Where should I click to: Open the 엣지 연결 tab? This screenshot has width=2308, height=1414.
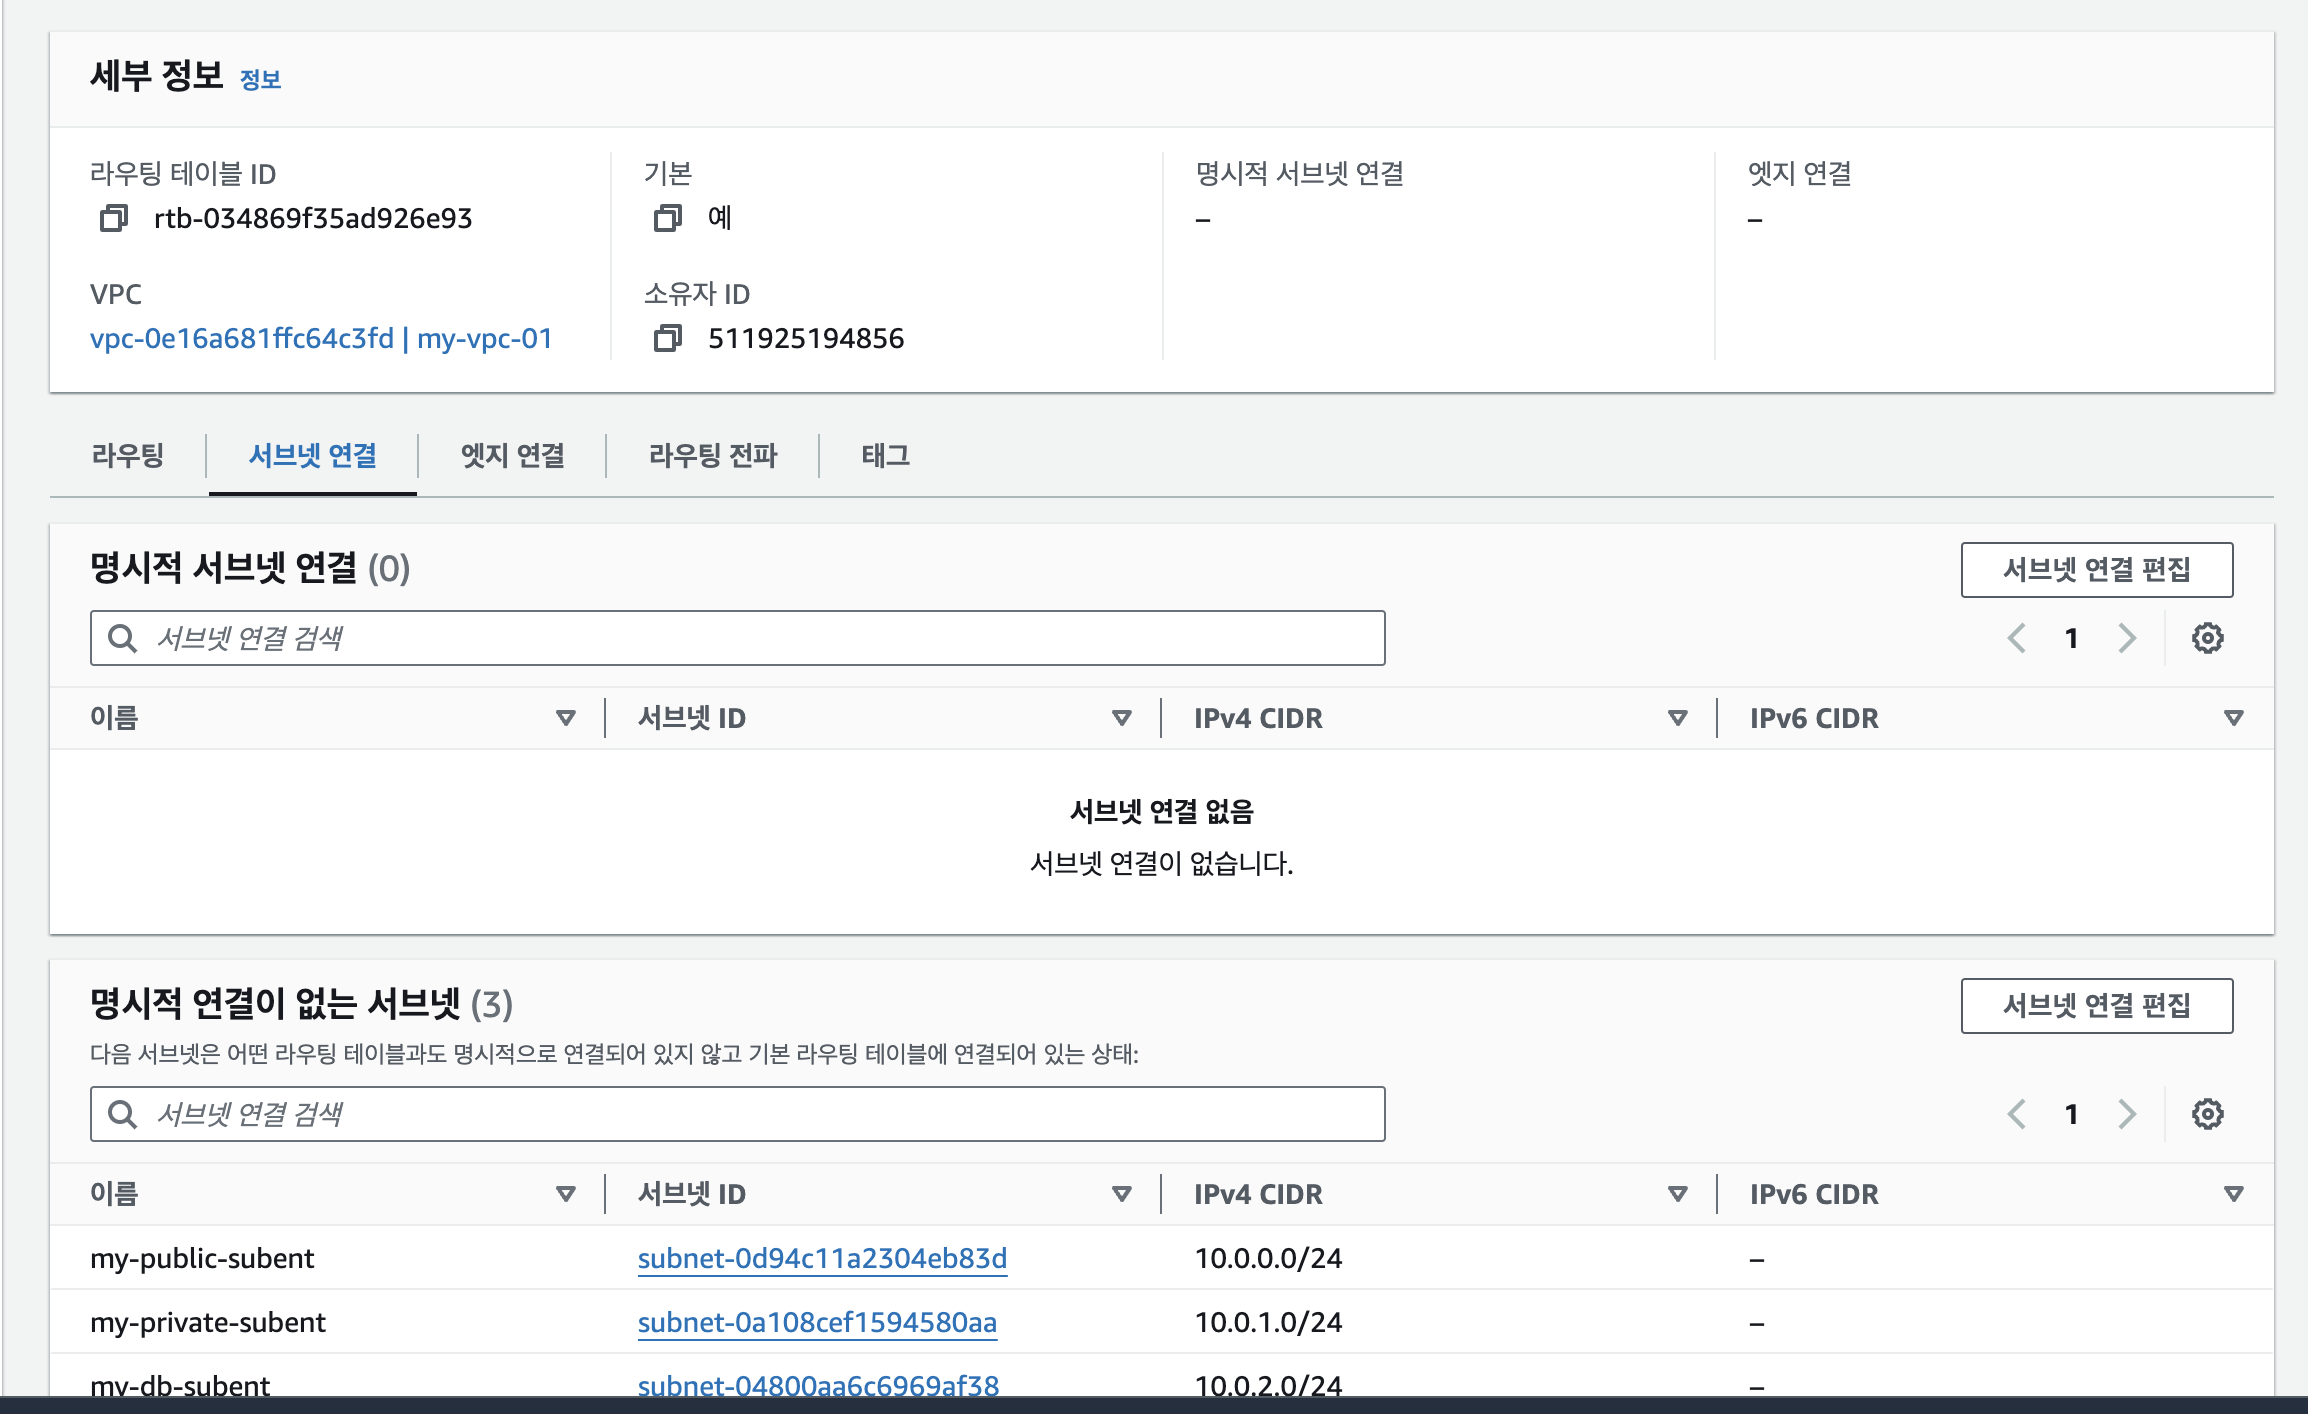(512, 456)
